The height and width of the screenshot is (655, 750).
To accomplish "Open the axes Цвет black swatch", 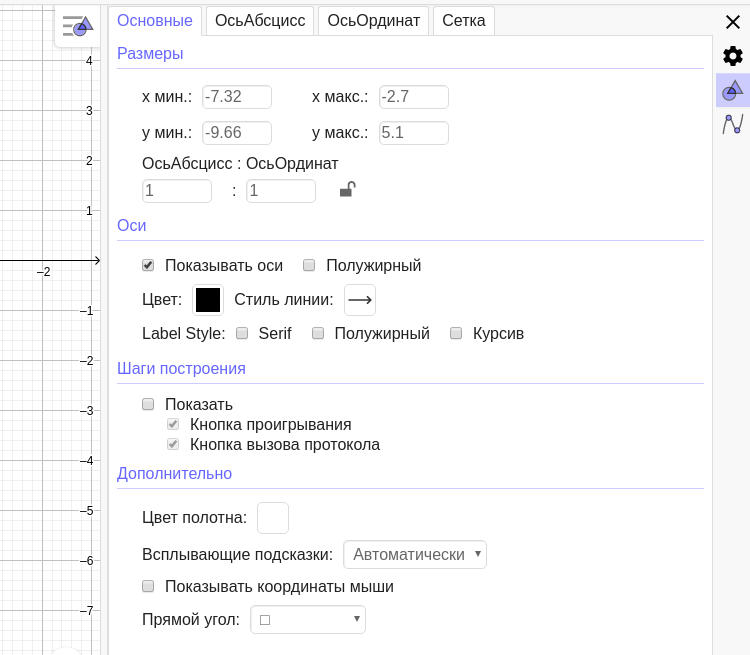I will point(208,300).
